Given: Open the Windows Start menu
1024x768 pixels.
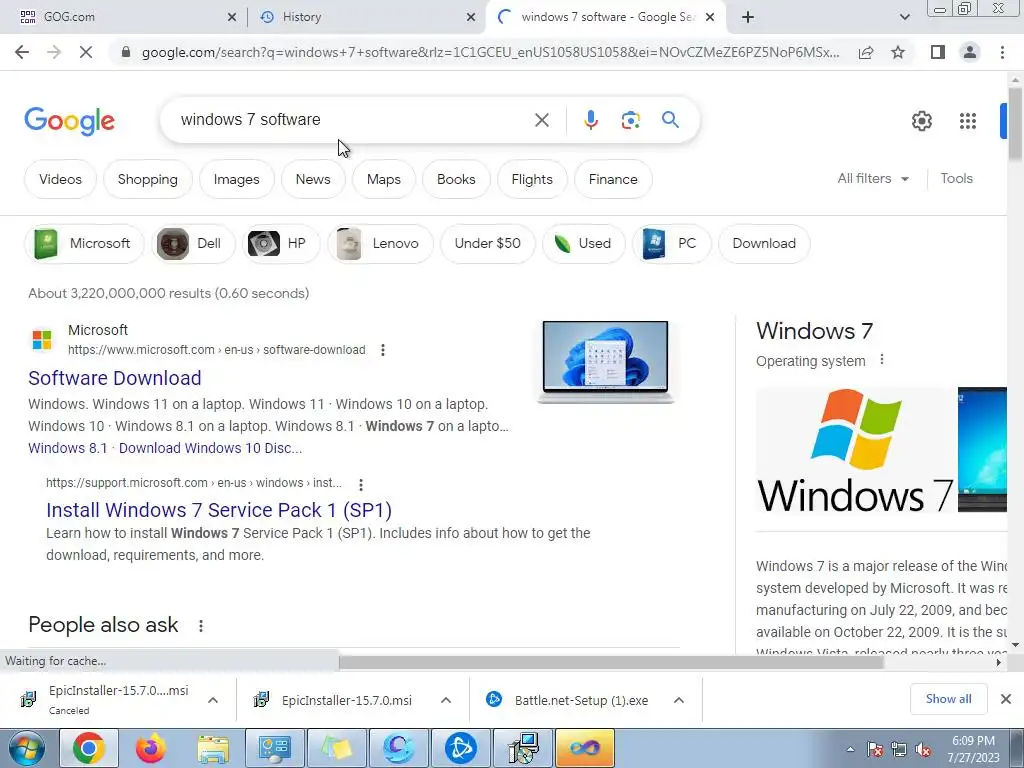Looking at the screenshot, I should (x=25, y=748).
